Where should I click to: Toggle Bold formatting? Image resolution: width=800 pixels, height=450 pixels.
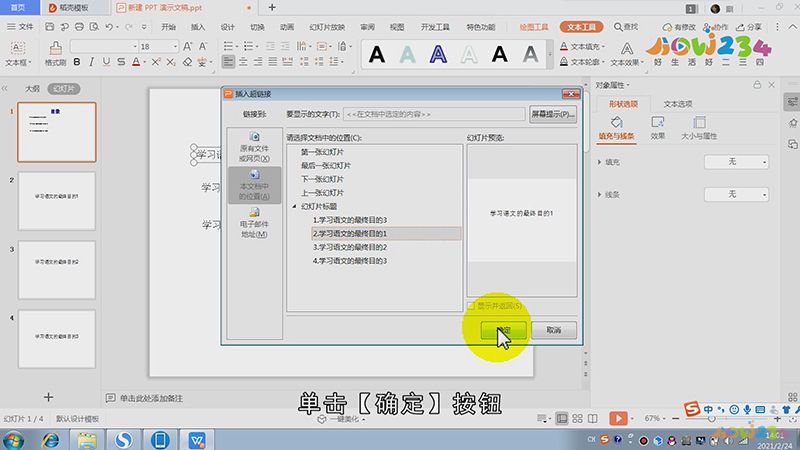point(77,62)
